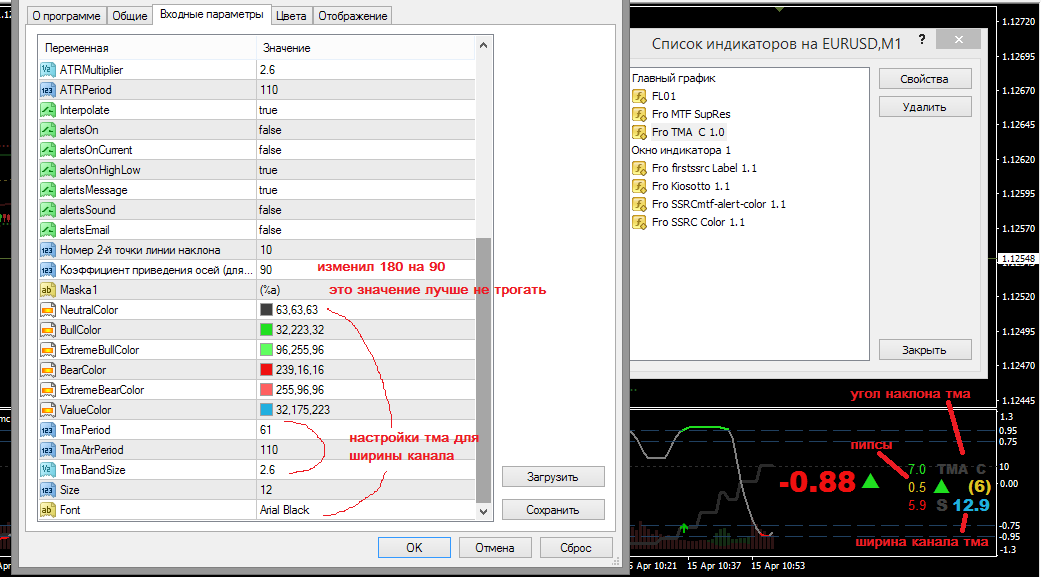Switch to the О программе tab
This screenshot has width=1041, height=577.
pyautogui.click(x=66, y=16)
